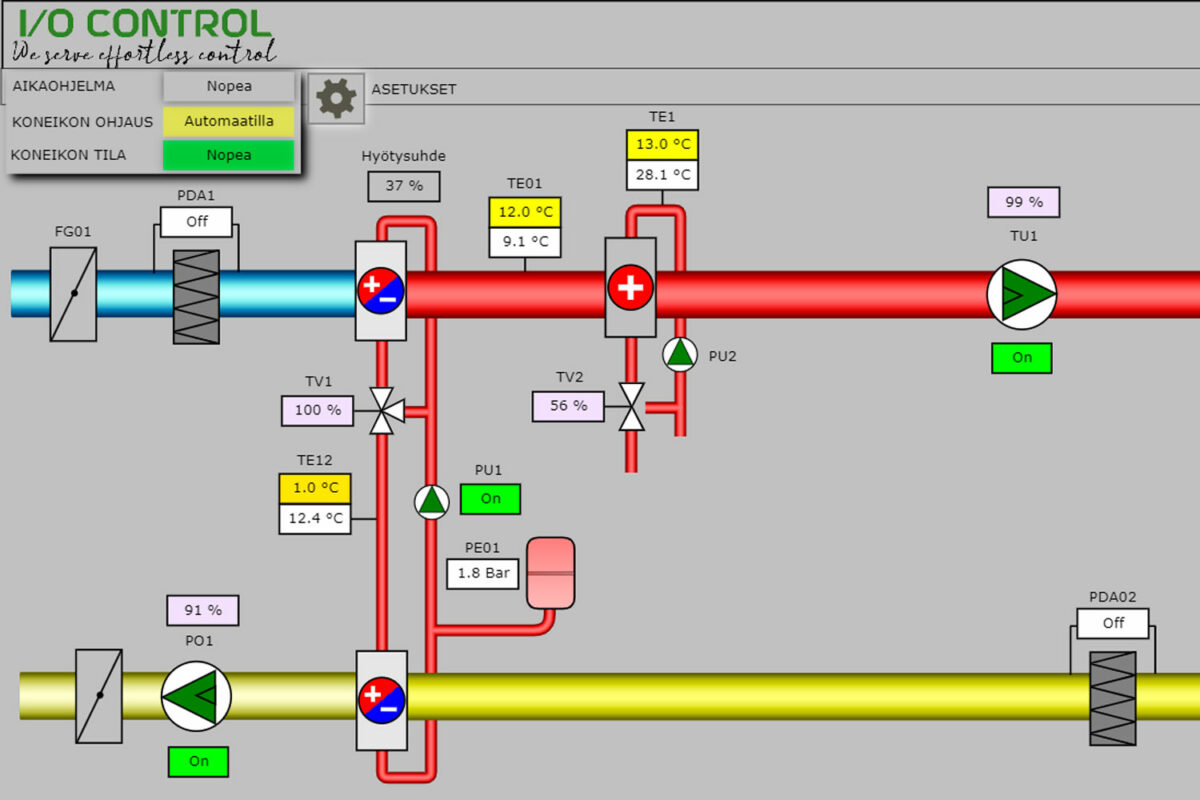1200x800 pixels.
Task: Toggle the PO1 fan On status
Action: 198,761
